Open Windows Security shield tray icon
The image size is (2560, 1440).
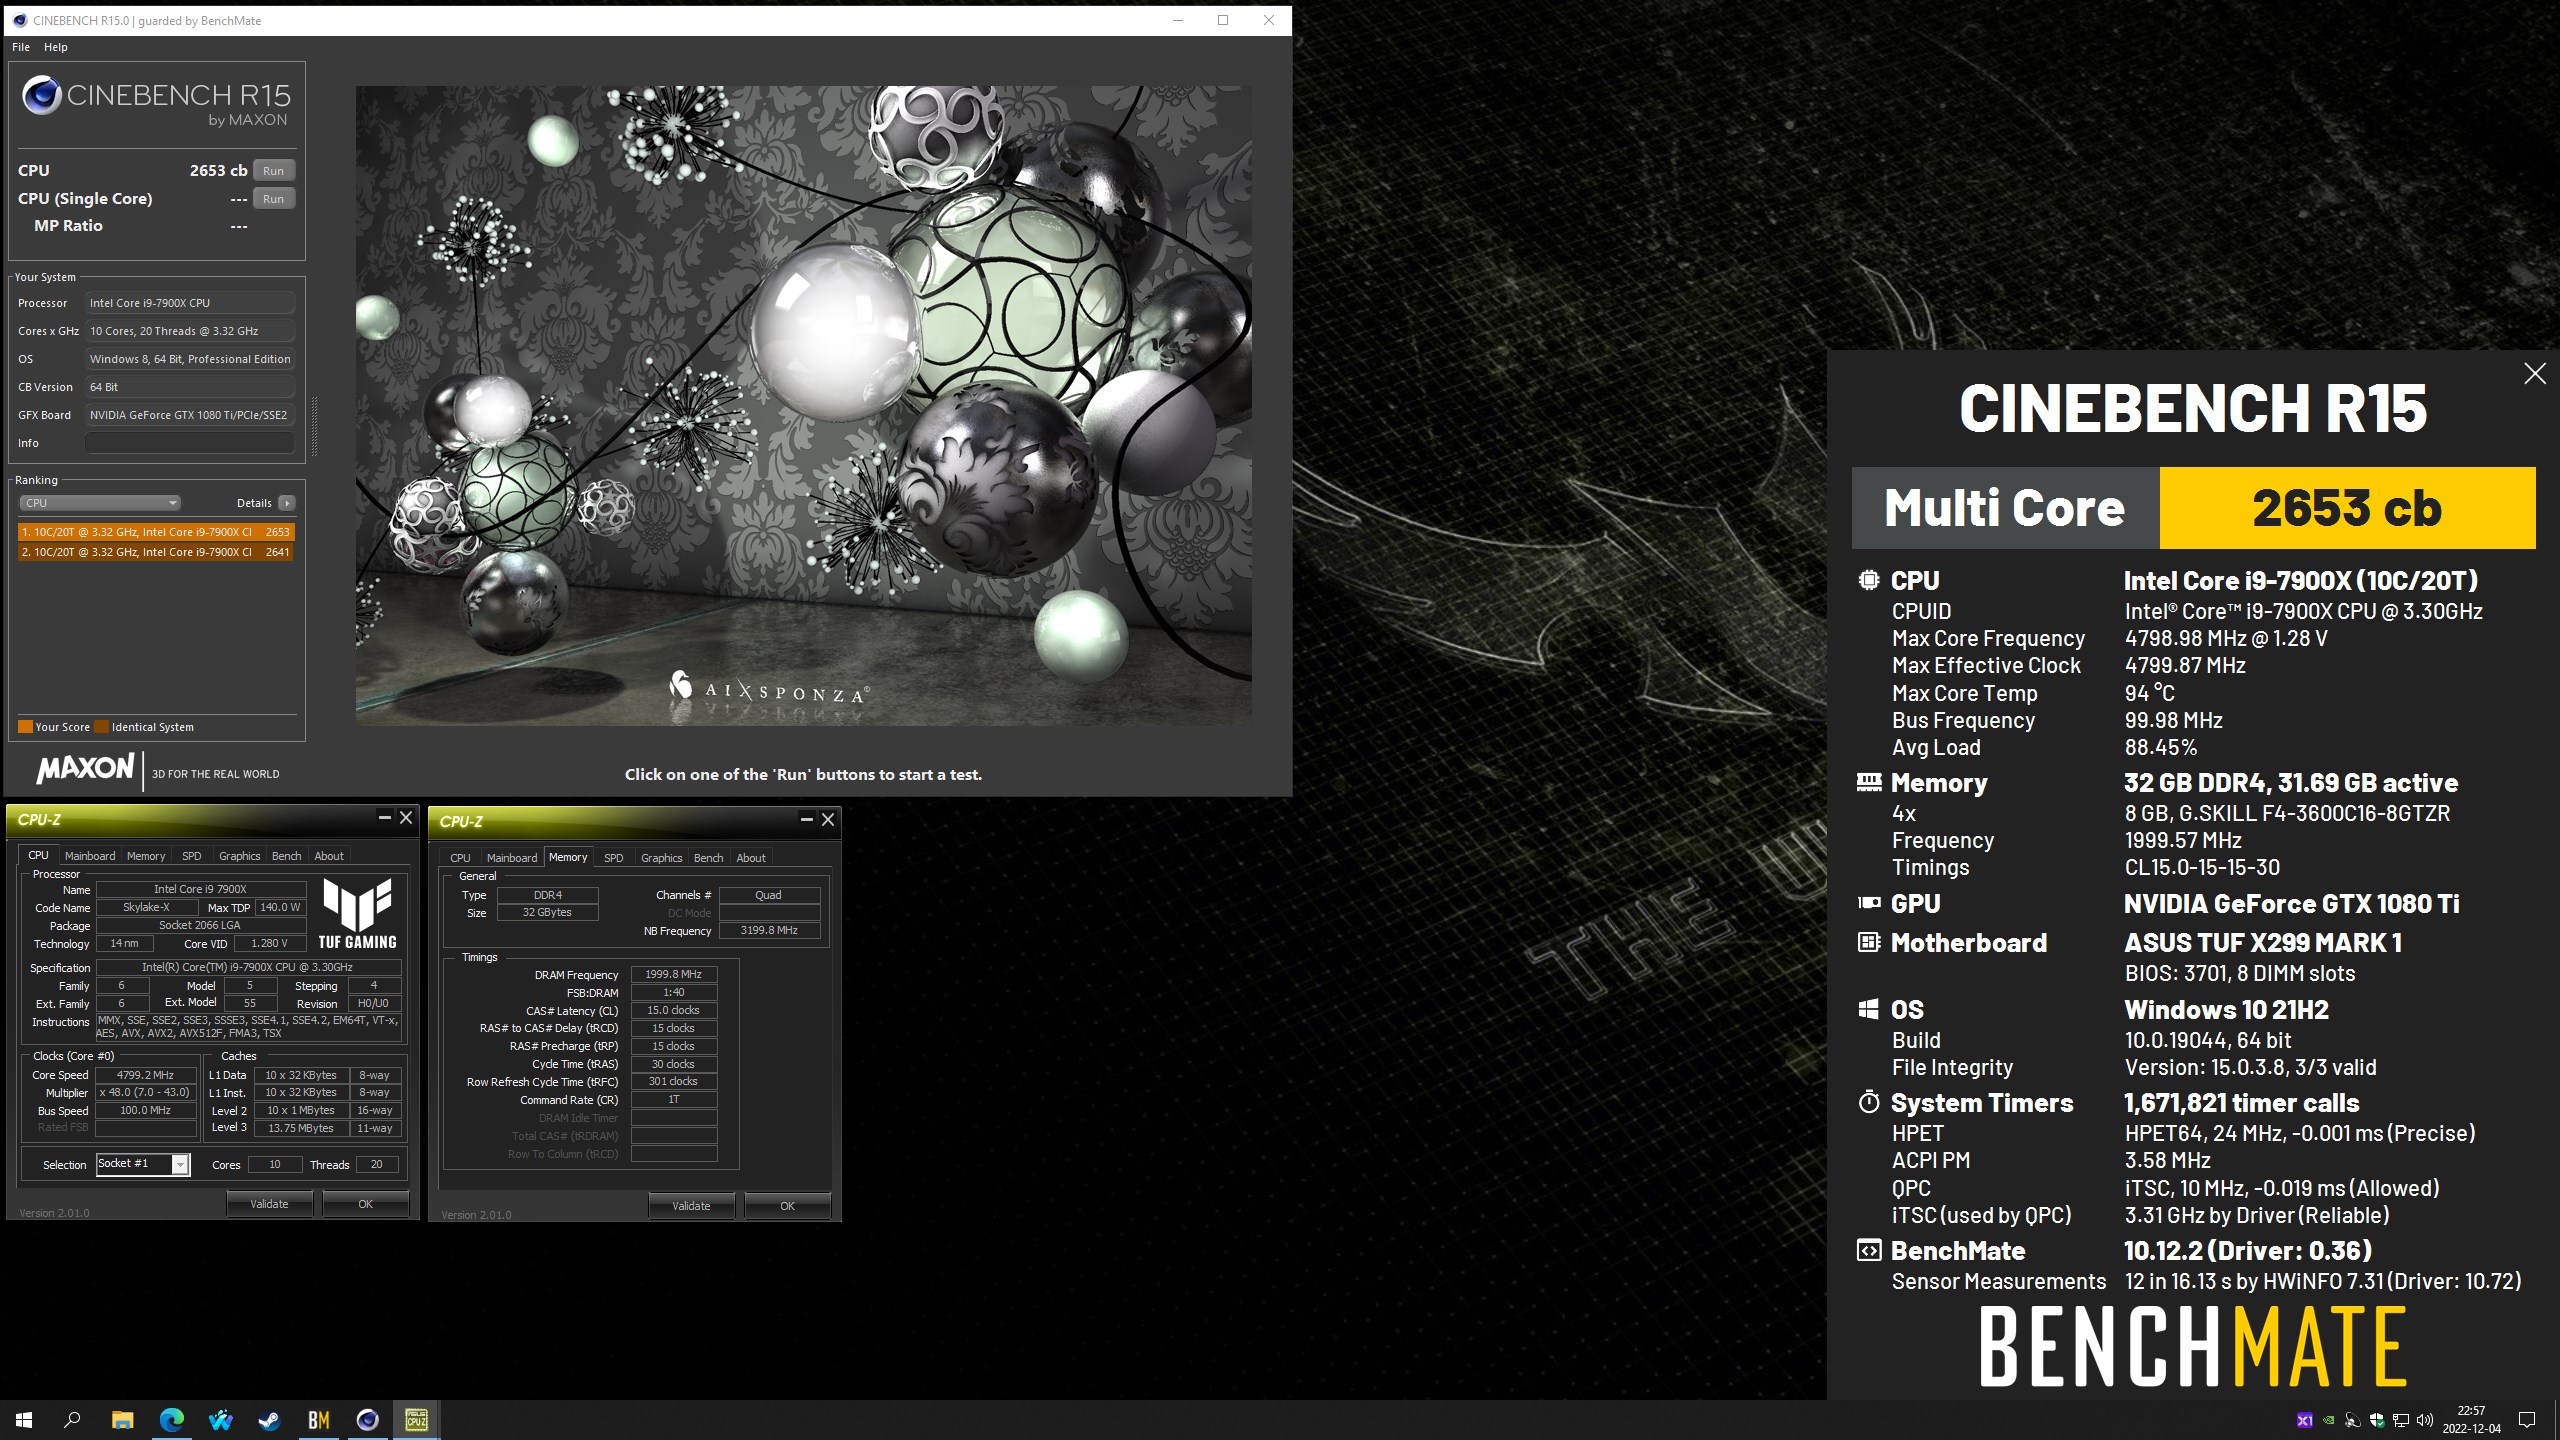2377,1420
